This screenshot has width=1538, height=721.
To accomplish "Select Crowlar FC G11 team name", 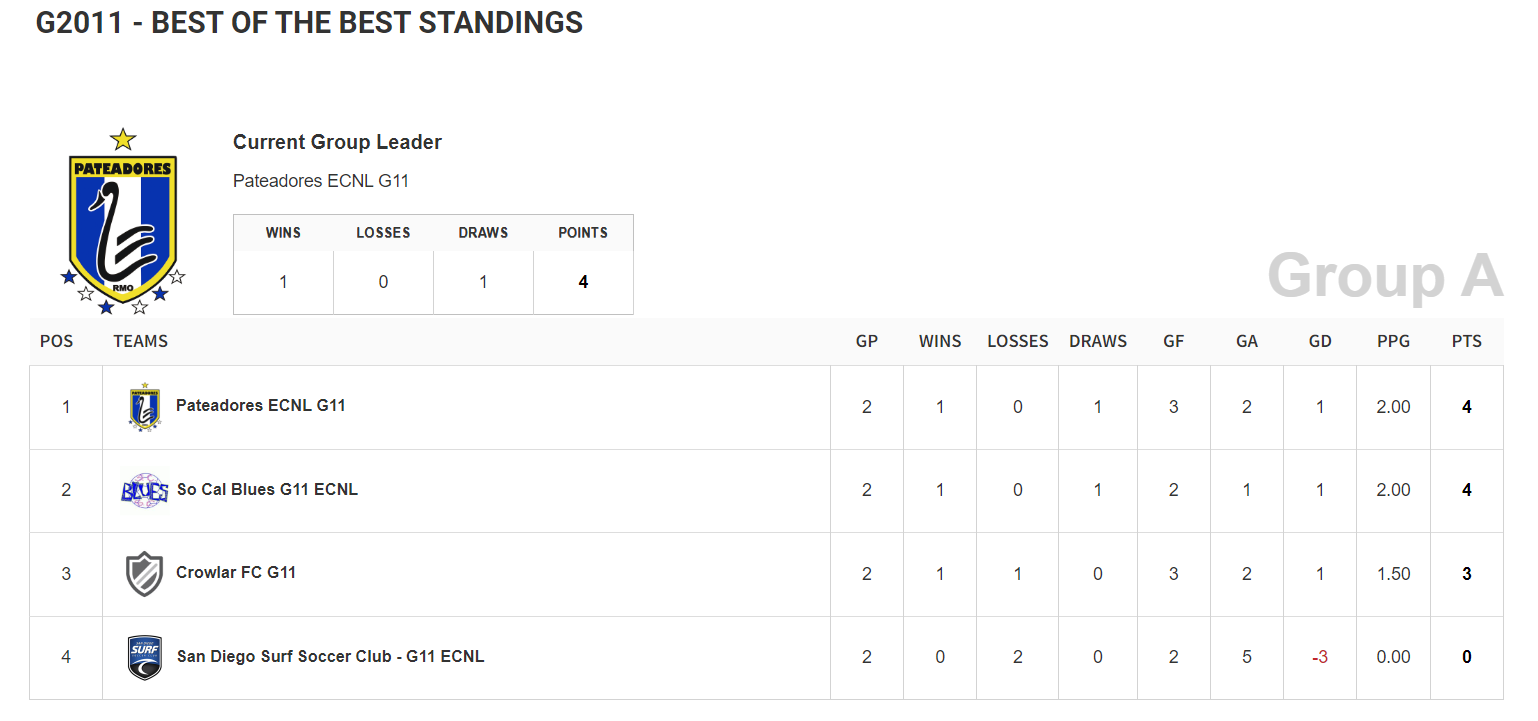I will click(x=236, y=573).
